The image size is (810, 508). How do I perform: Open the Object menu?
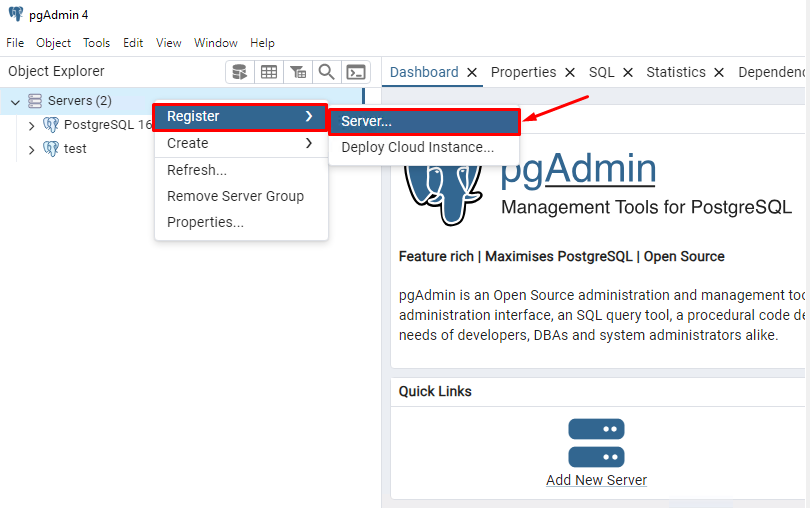53,43
